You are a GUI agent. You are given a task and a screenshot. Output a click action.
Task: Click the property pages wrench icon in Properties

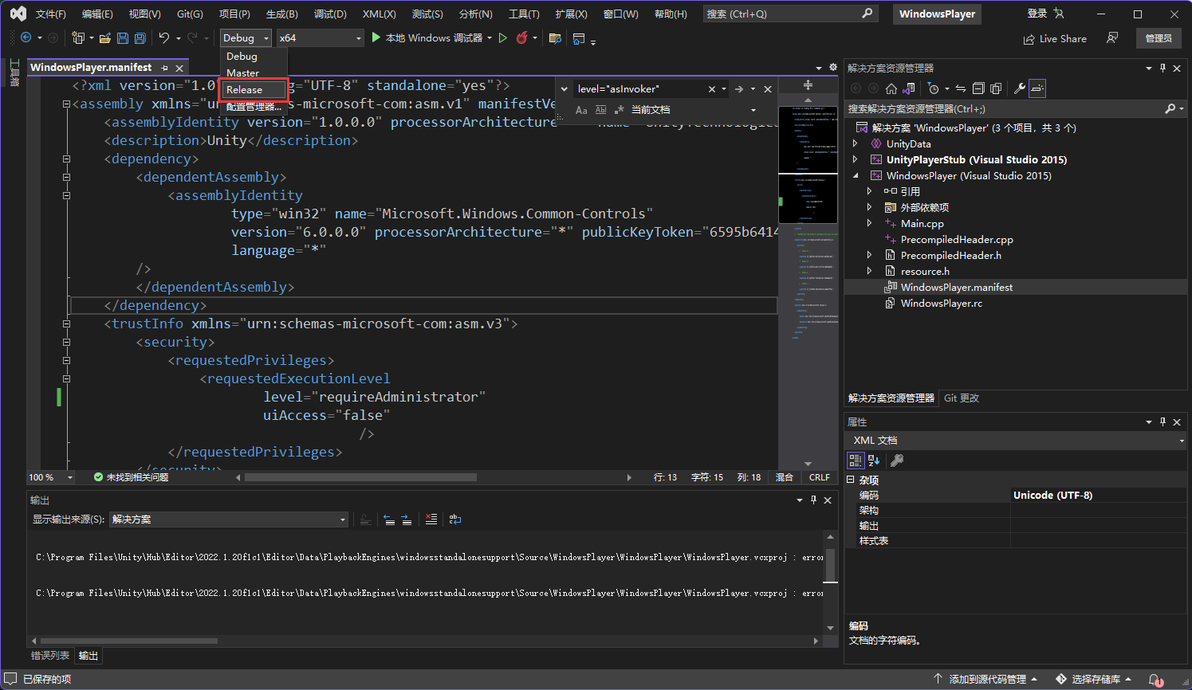point(897,461)
